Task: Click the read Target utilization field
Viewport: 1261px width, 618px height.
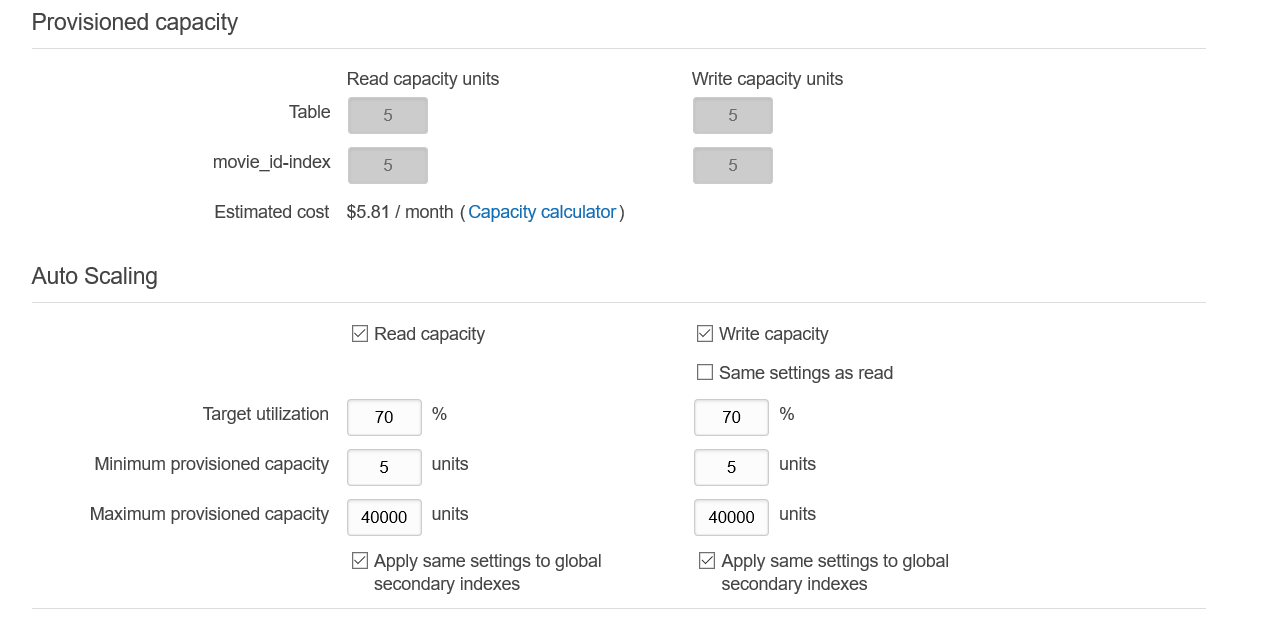Action: pos(384,417)
